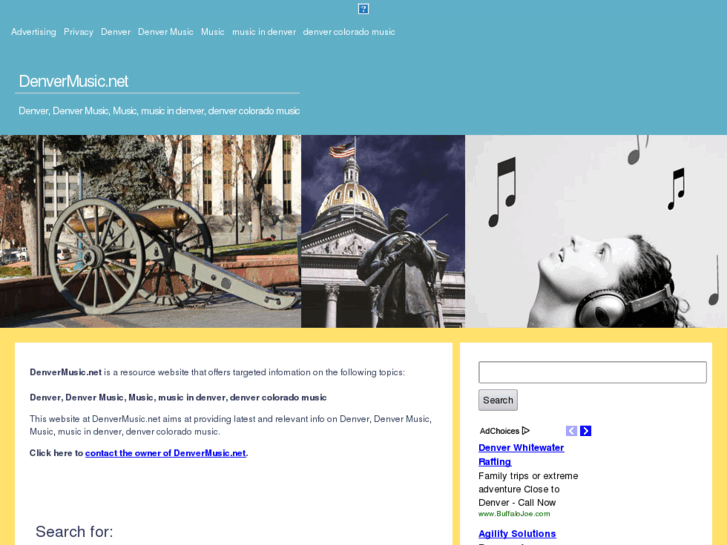Open the Advertising nav link
727x545 pixels.
point(33,32)
